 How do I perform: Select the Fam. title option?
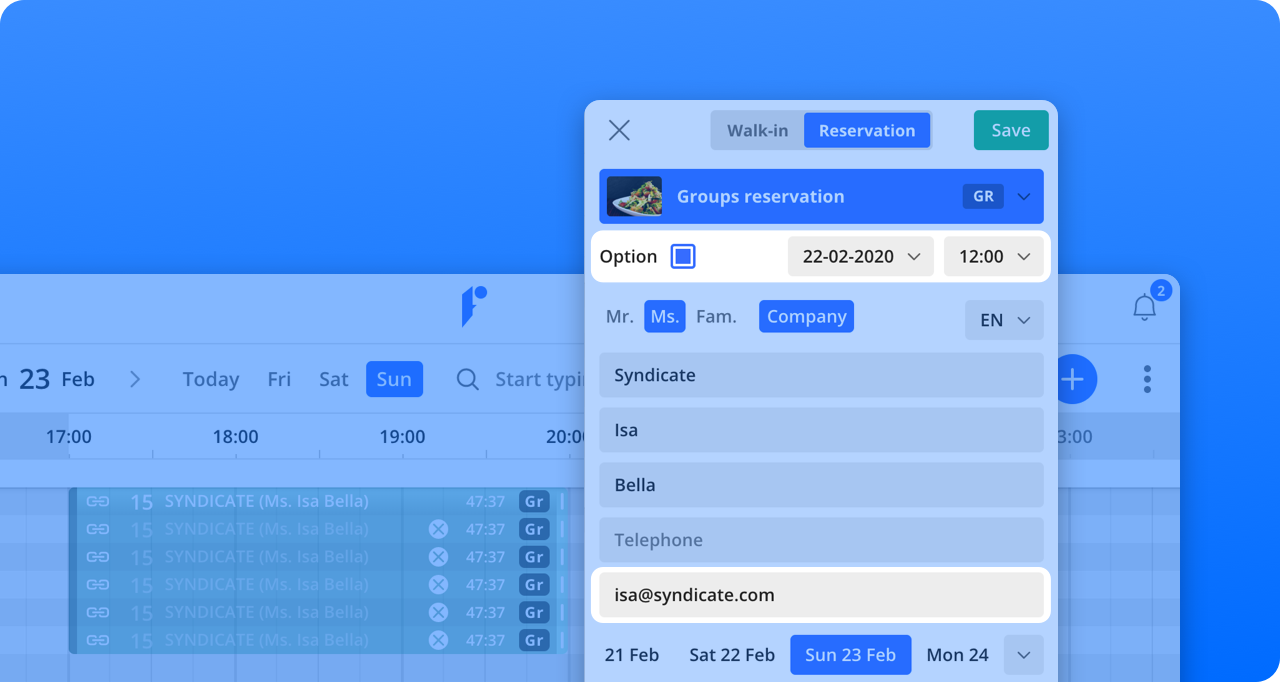(716, 317)
